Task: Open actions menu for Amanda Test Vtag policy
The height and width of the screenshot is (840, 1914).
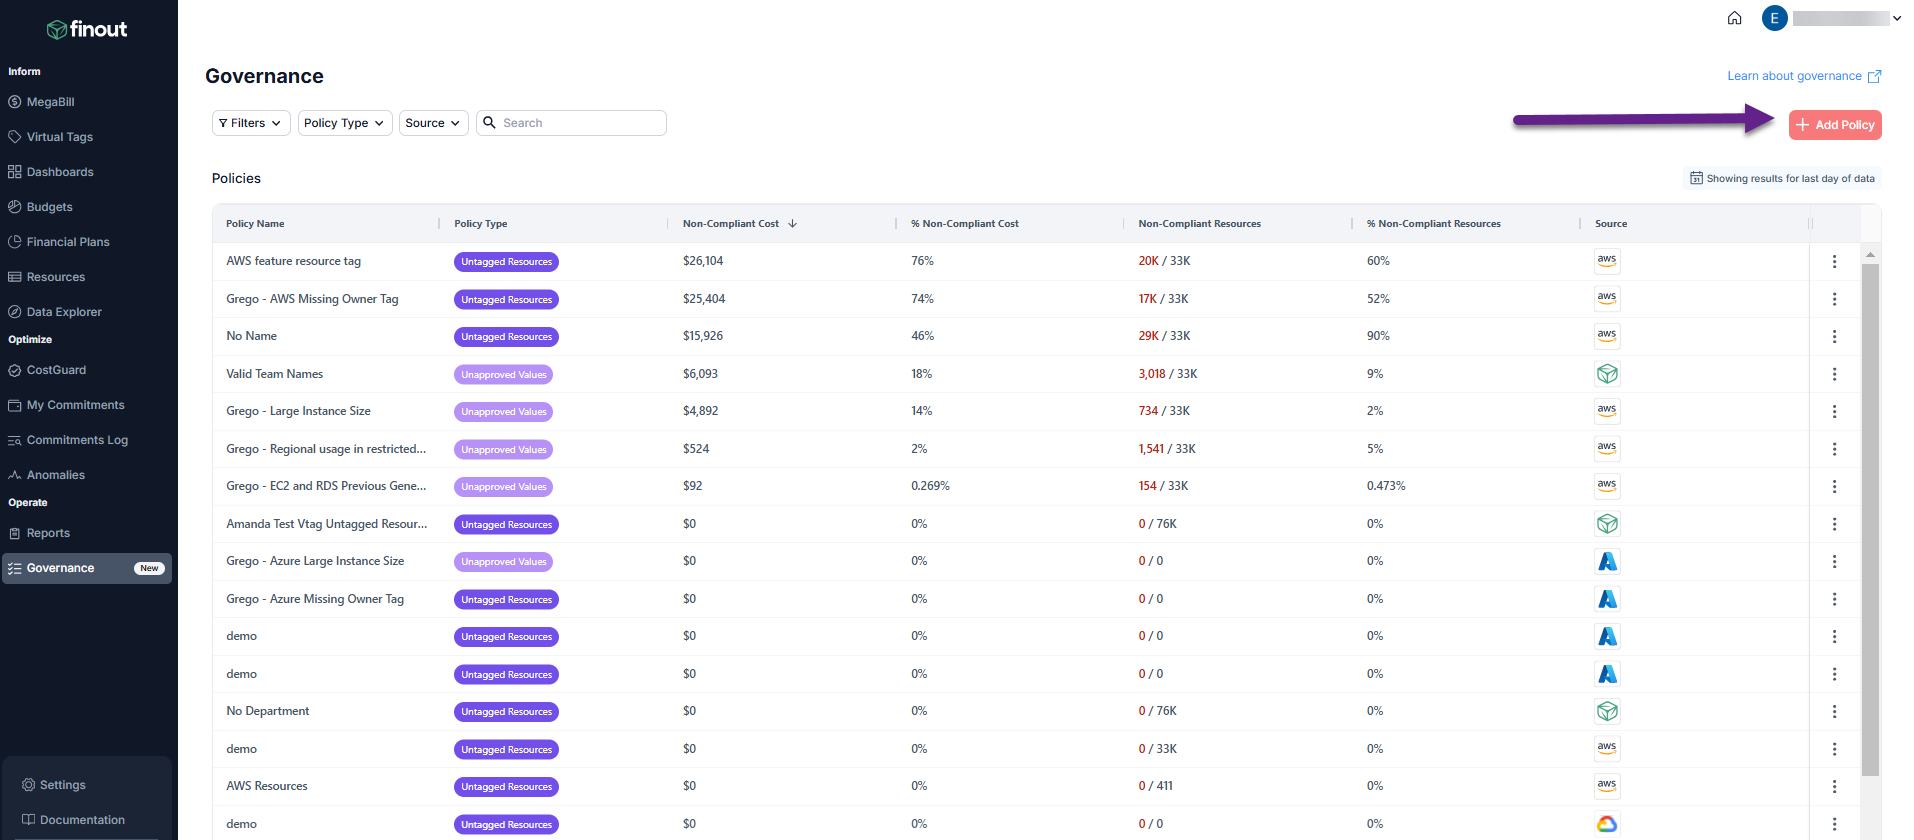Action: (1834, 524)
